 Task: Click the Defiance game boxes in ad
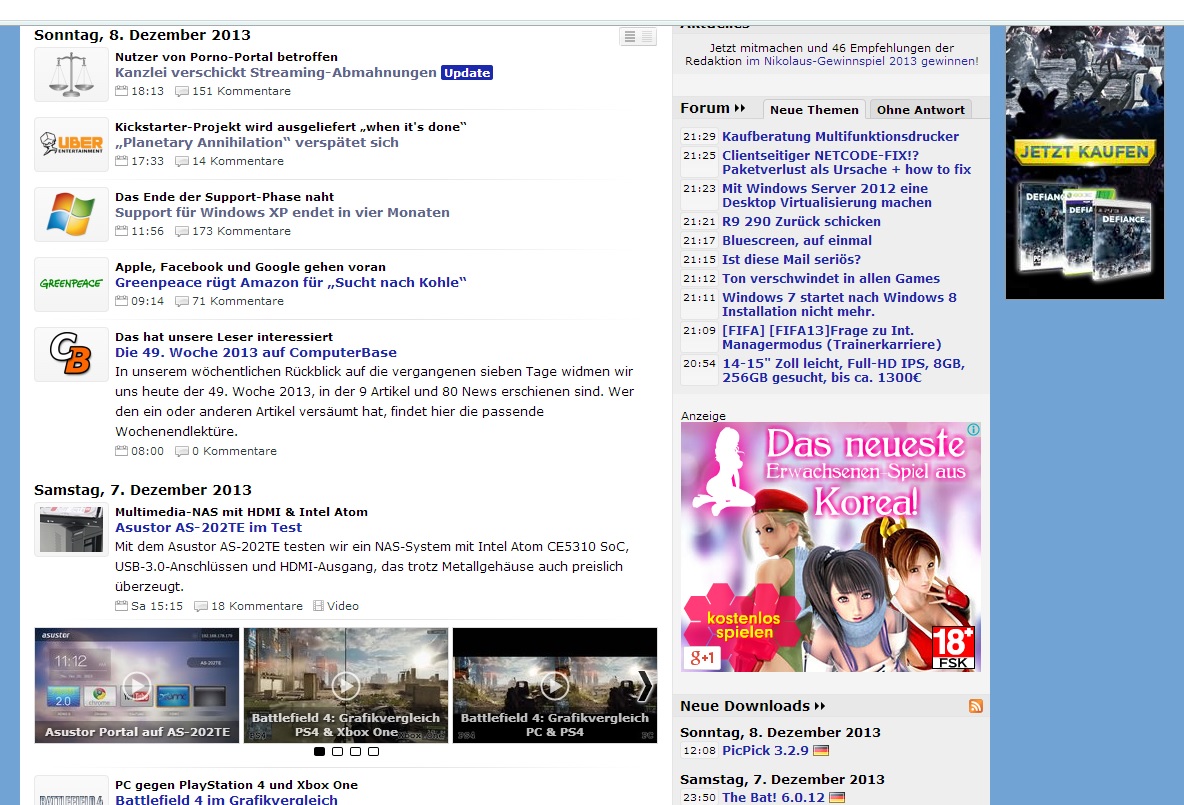click(1084, 230)
